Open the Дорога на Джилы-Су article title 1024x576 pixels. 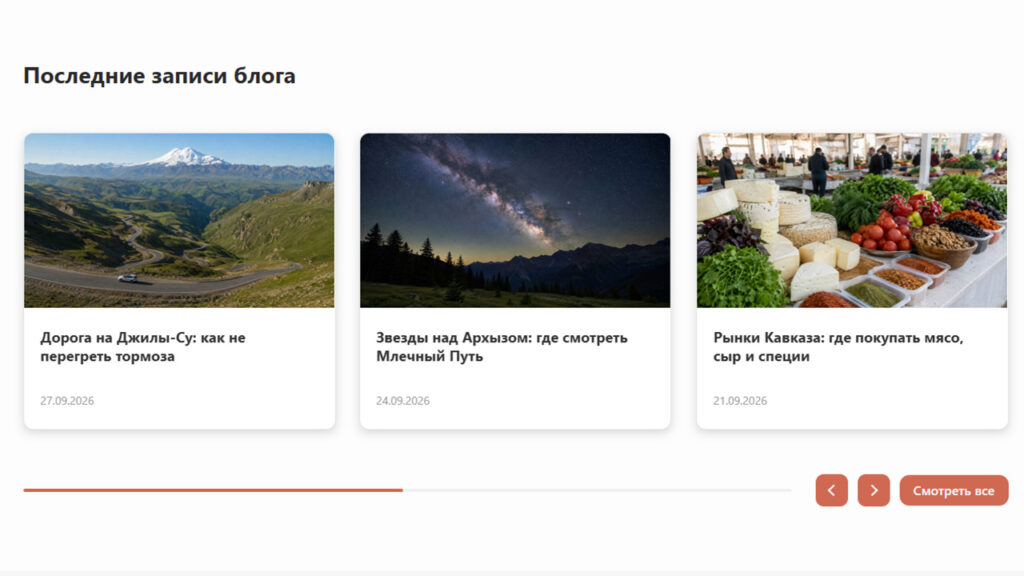(143, 347)
